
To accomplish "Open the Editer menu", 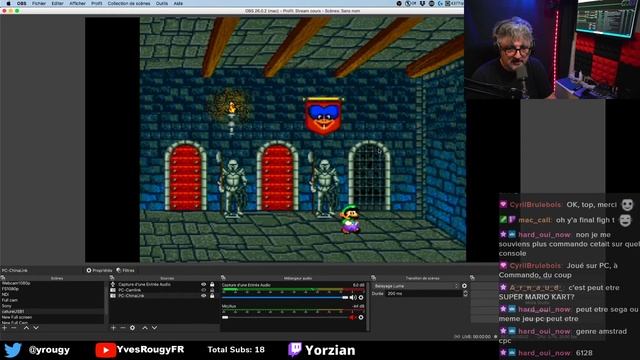I will click(x=57, y=3).
